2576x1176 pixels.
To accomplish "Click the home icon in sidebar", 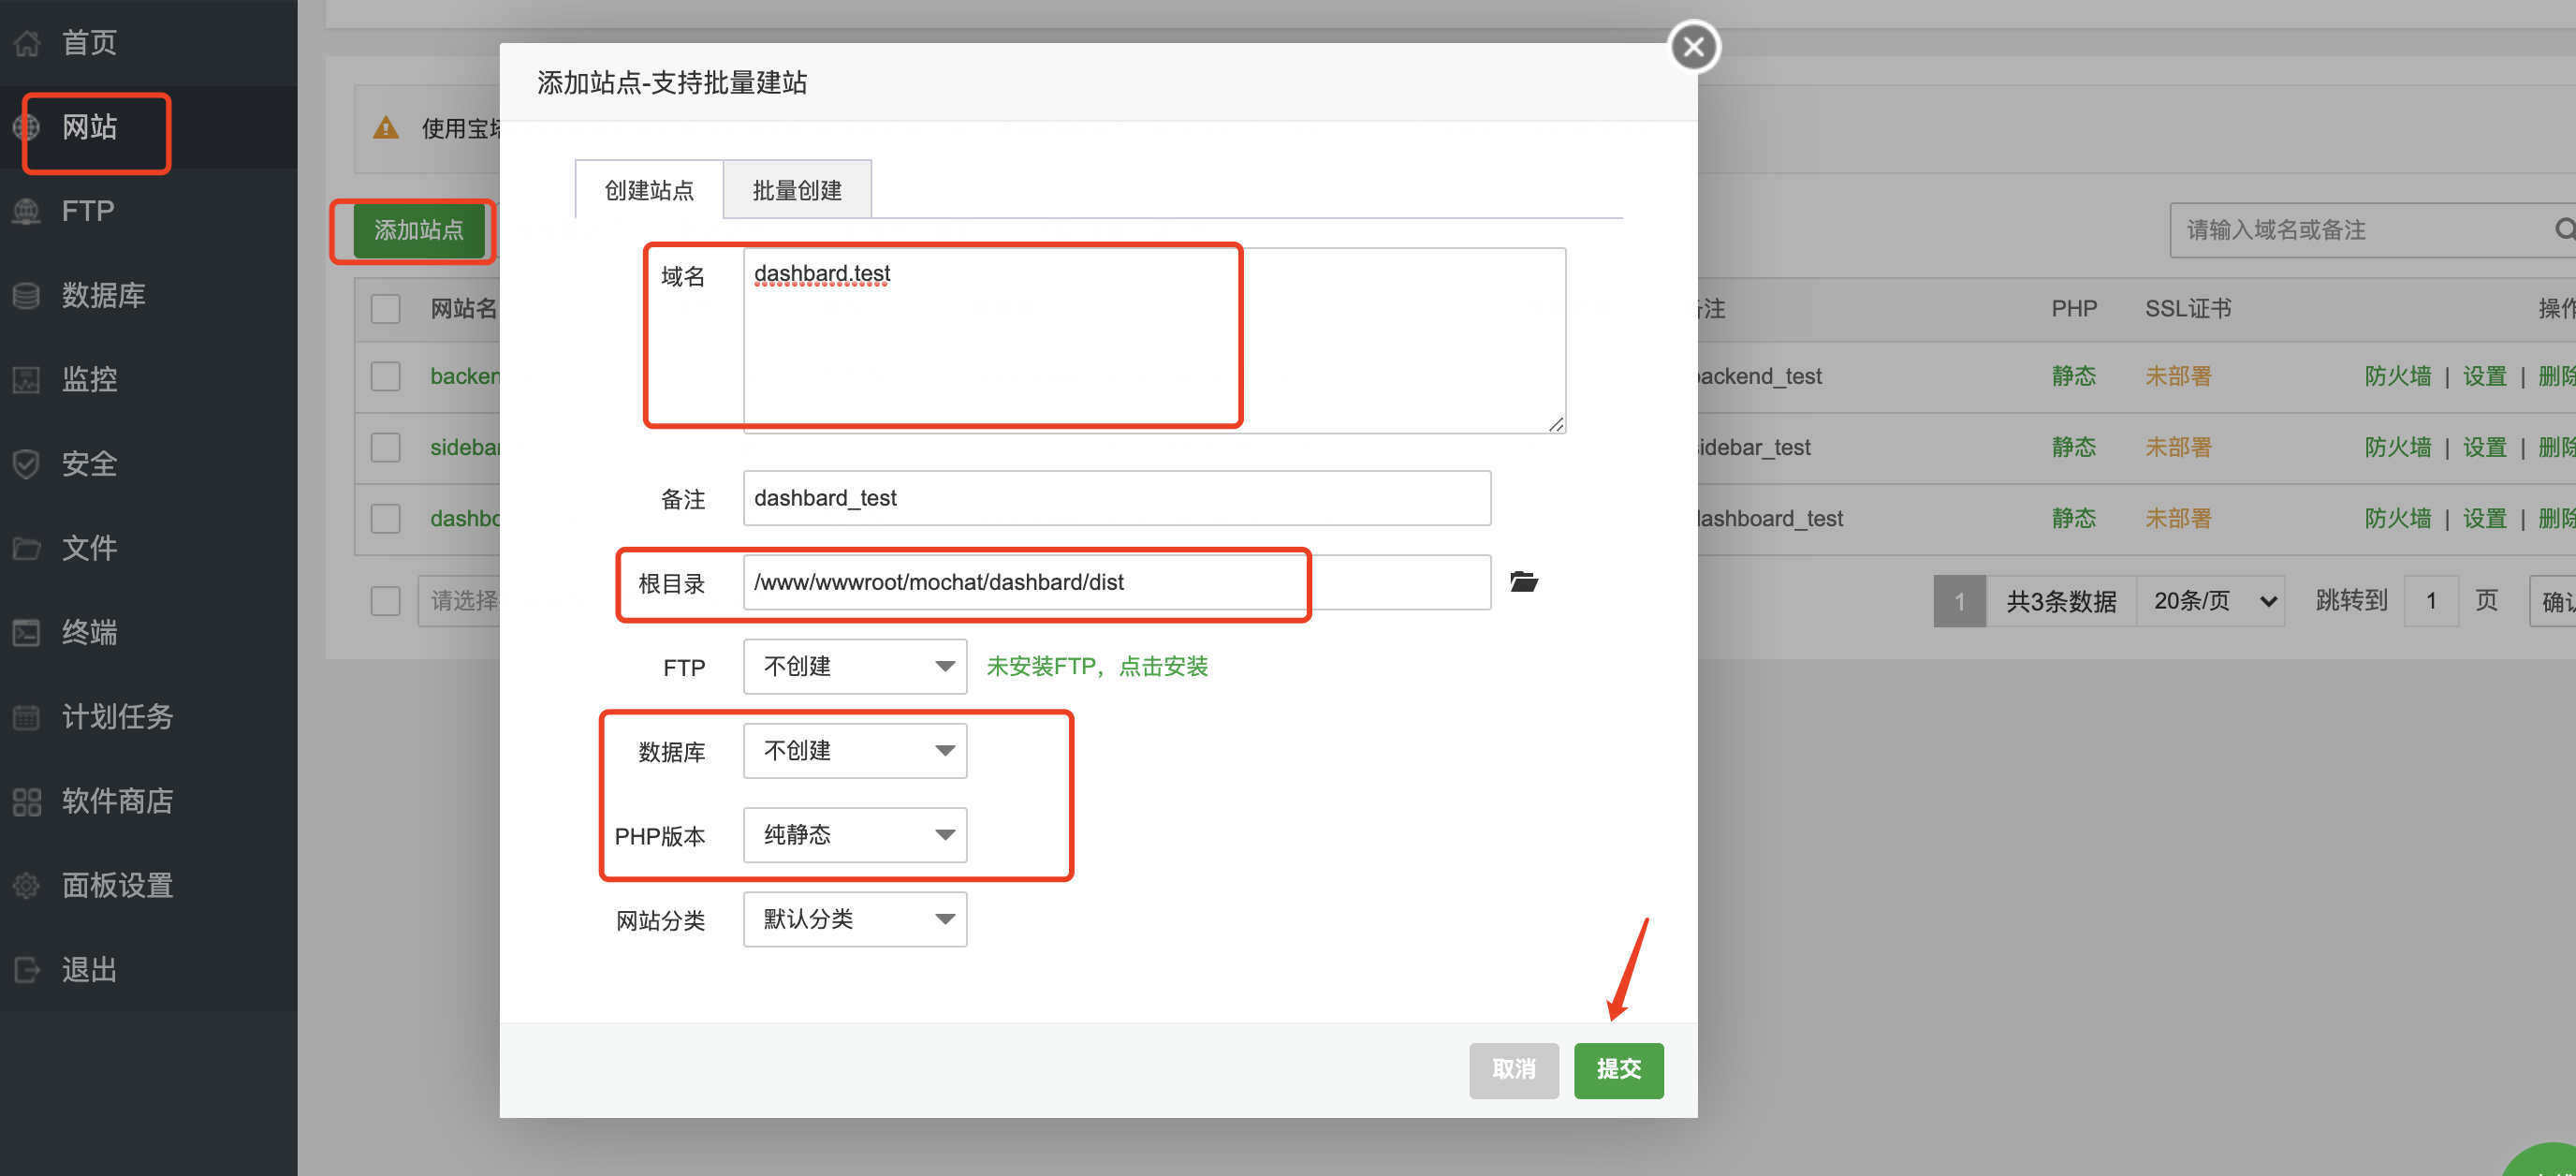I will 27,43.
